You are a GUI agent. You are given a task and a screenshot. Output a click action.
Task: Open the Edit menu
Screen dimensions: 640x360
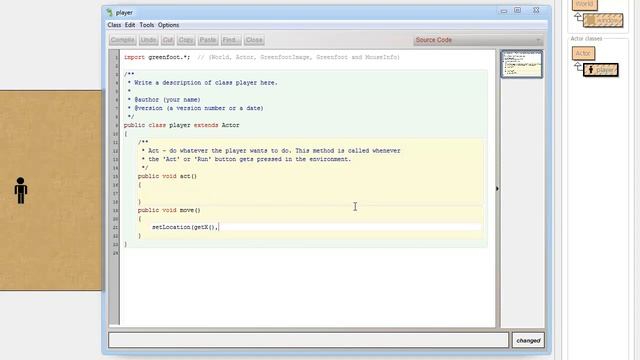click(x=130, y=25)
